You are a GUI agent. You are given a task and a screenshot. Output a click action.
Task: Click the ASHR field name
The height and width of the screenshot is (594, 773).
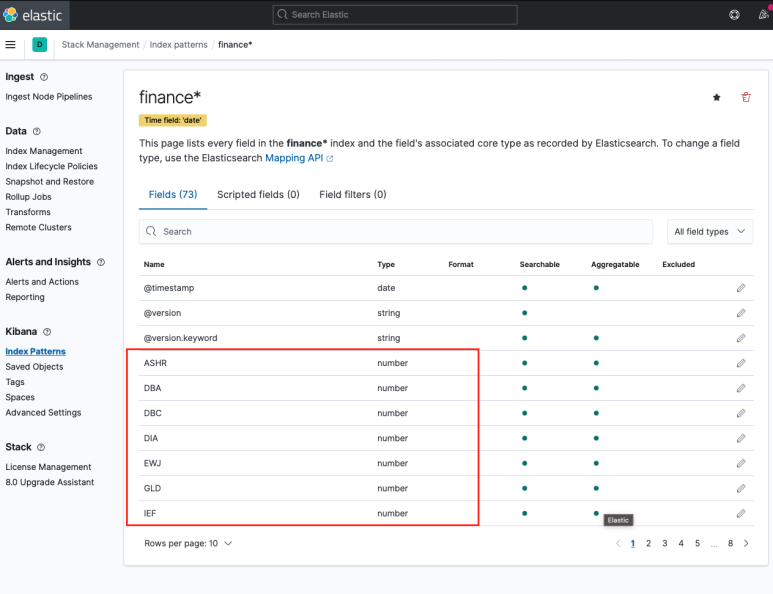point(155,363)
